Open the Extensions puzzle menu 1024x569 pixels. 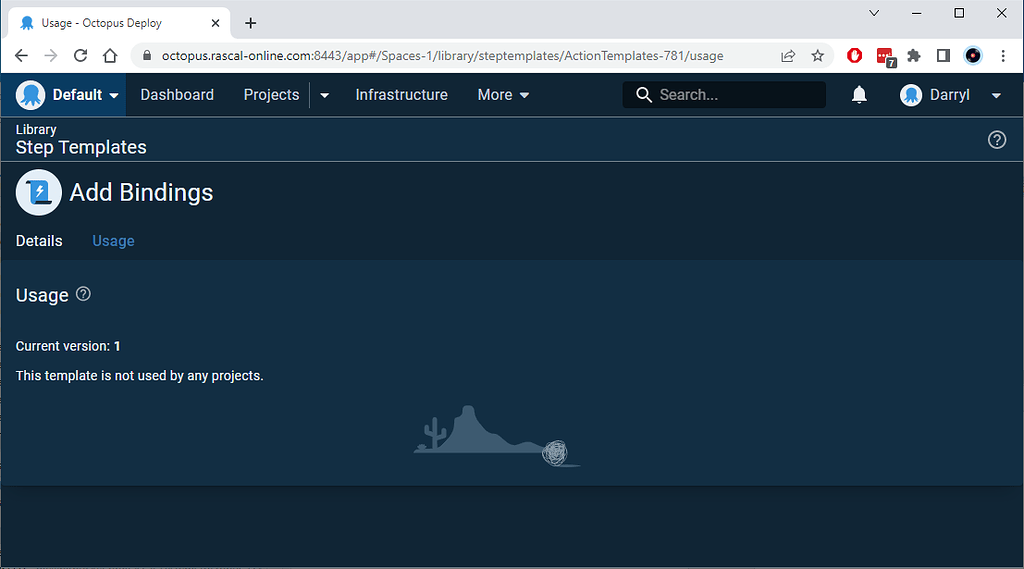914,56
